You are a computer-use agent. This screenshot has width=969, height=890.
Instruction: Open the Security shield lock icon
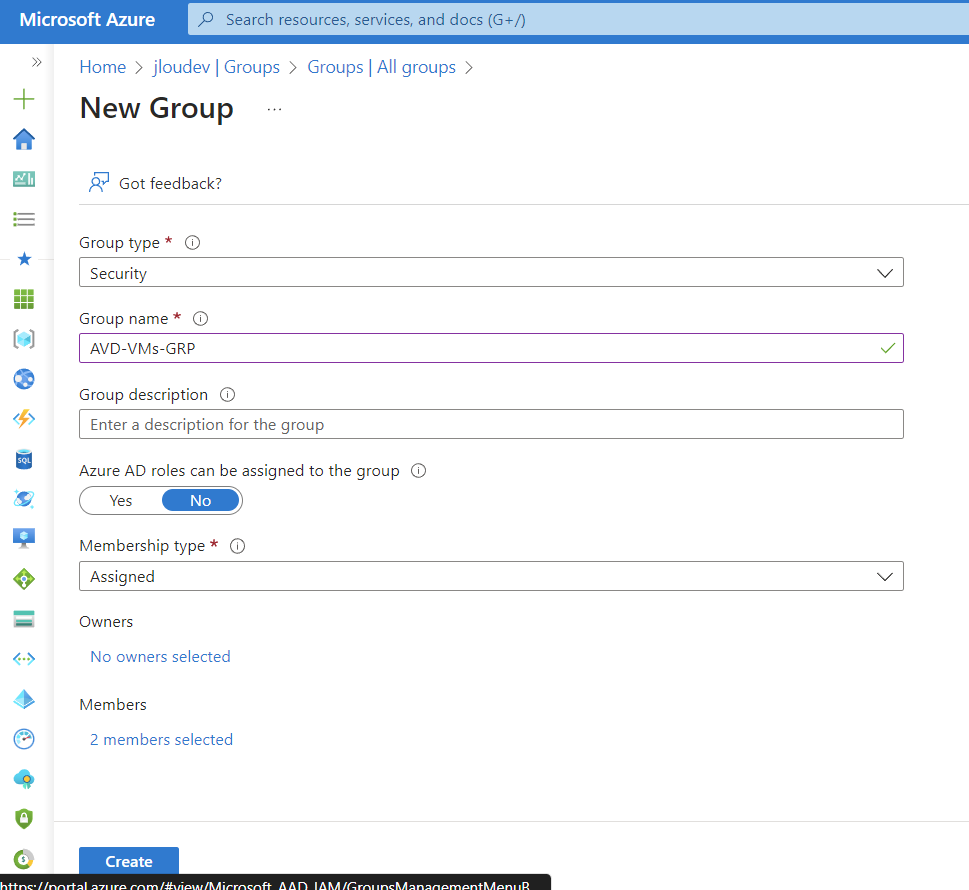coord(23,819)
